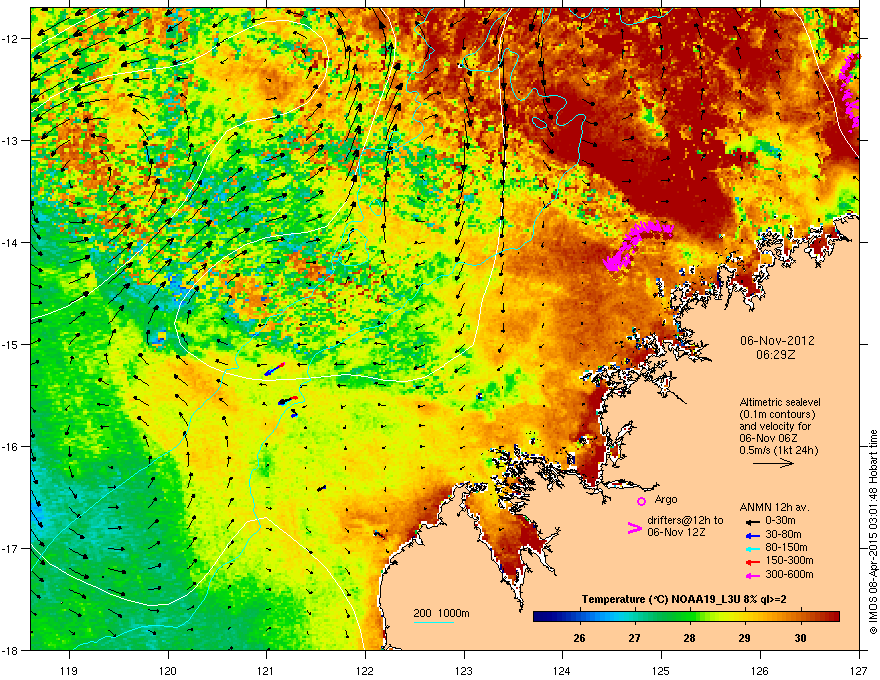880x680 pixels.
Task: Click the 29 tick on the colorbar
Action: [744, 638]
